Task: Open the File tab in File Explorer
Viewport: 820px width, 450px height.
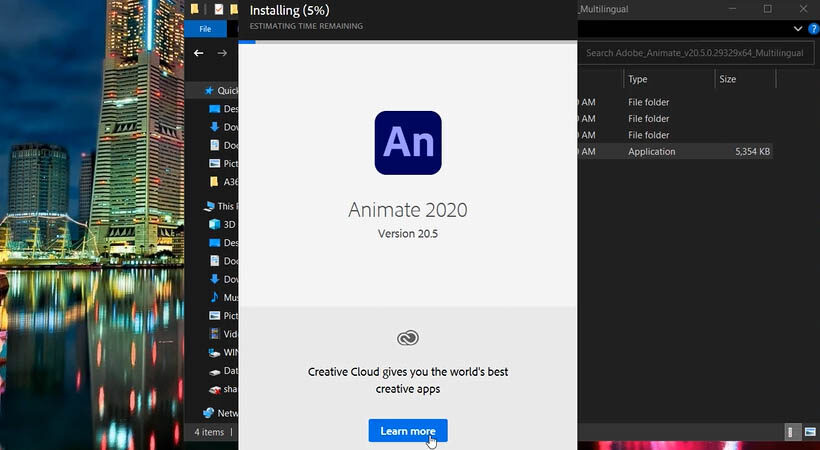Action: [x=205, y=29]
